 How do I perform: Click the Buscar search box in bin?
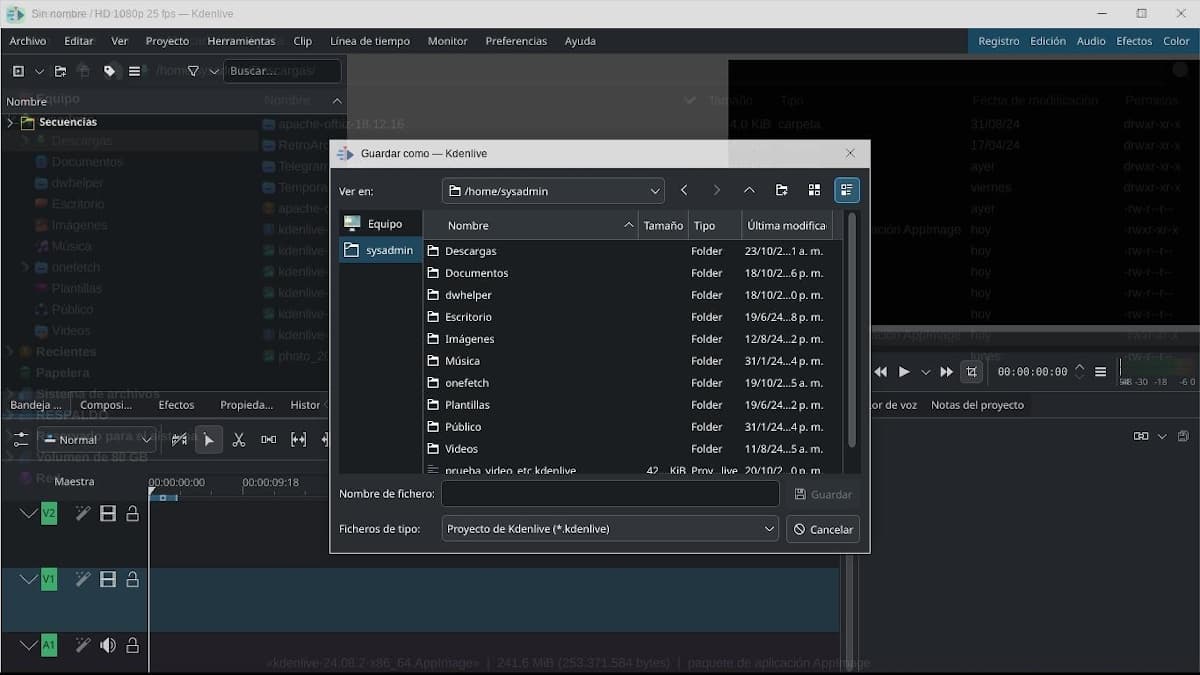pyautogui.click(x=282, y=71)
